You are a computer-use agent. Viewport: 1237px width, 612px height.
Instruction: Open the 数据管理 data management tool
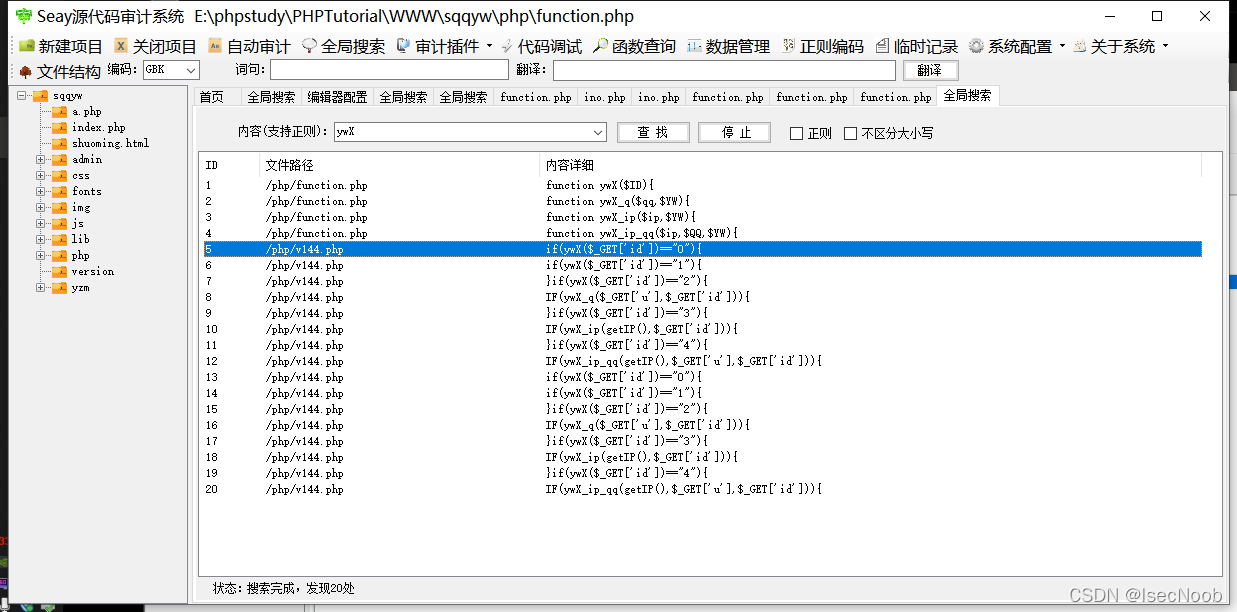(728, 46)
